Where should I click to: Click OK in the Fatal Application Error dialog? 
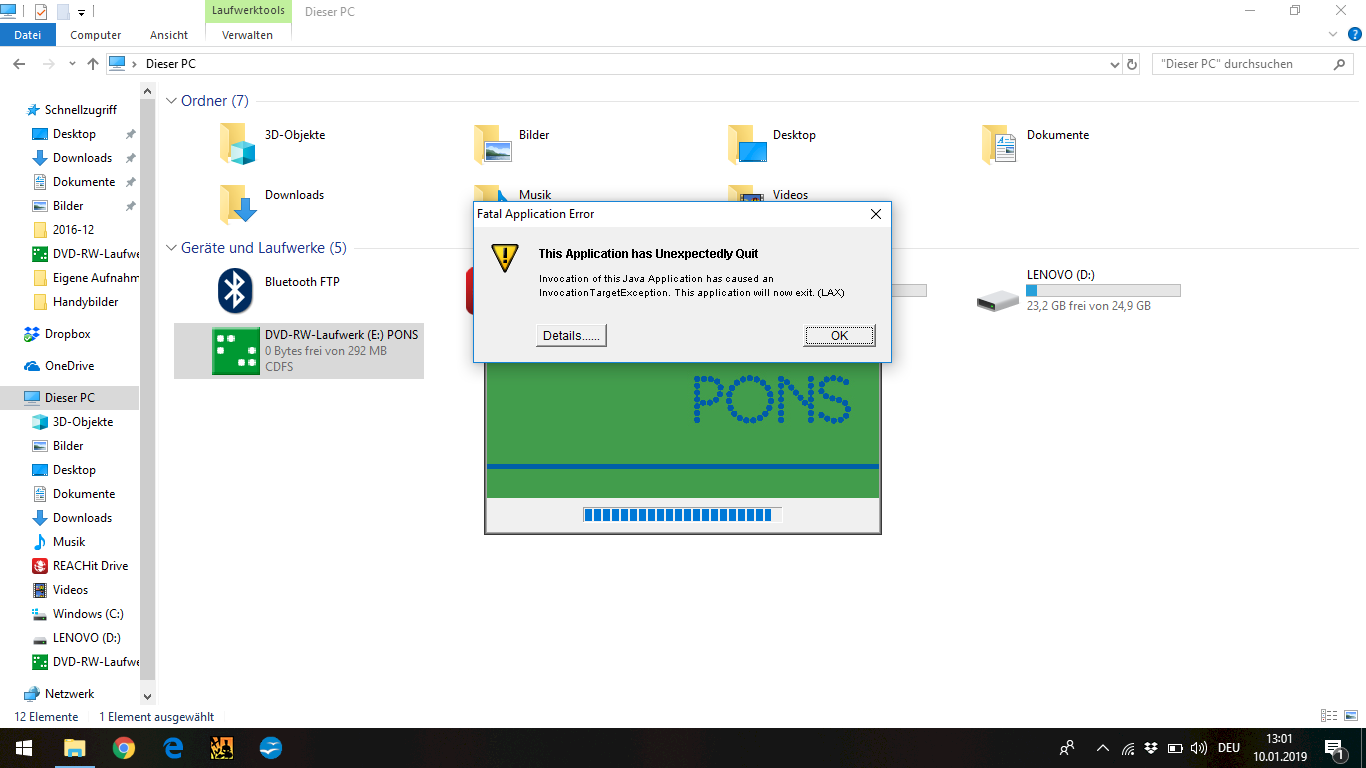tap(839, 335)
